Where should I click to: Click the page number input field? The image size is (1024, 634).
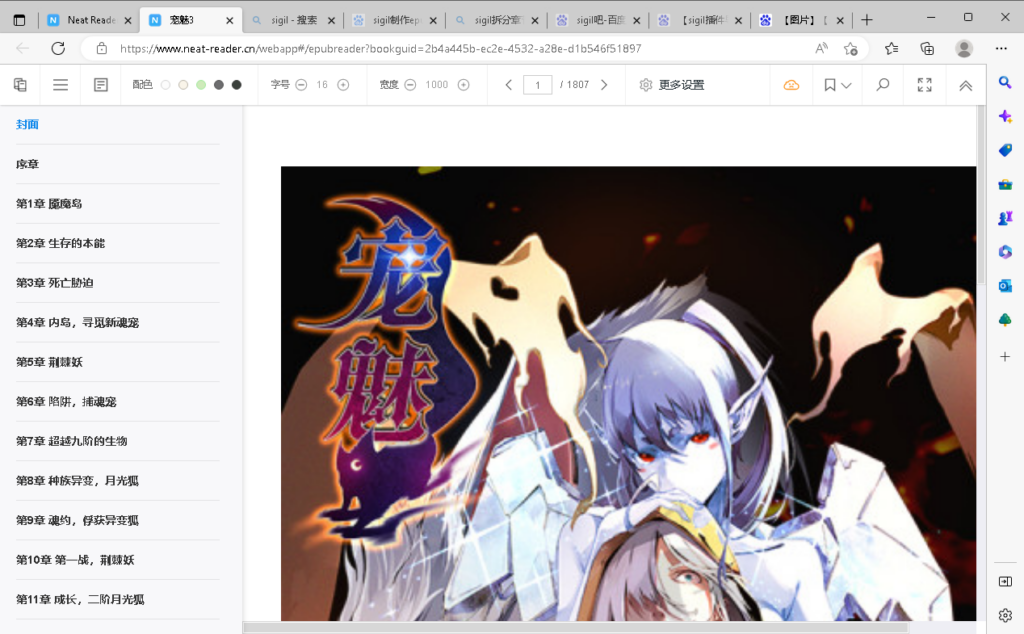point(537,85)
